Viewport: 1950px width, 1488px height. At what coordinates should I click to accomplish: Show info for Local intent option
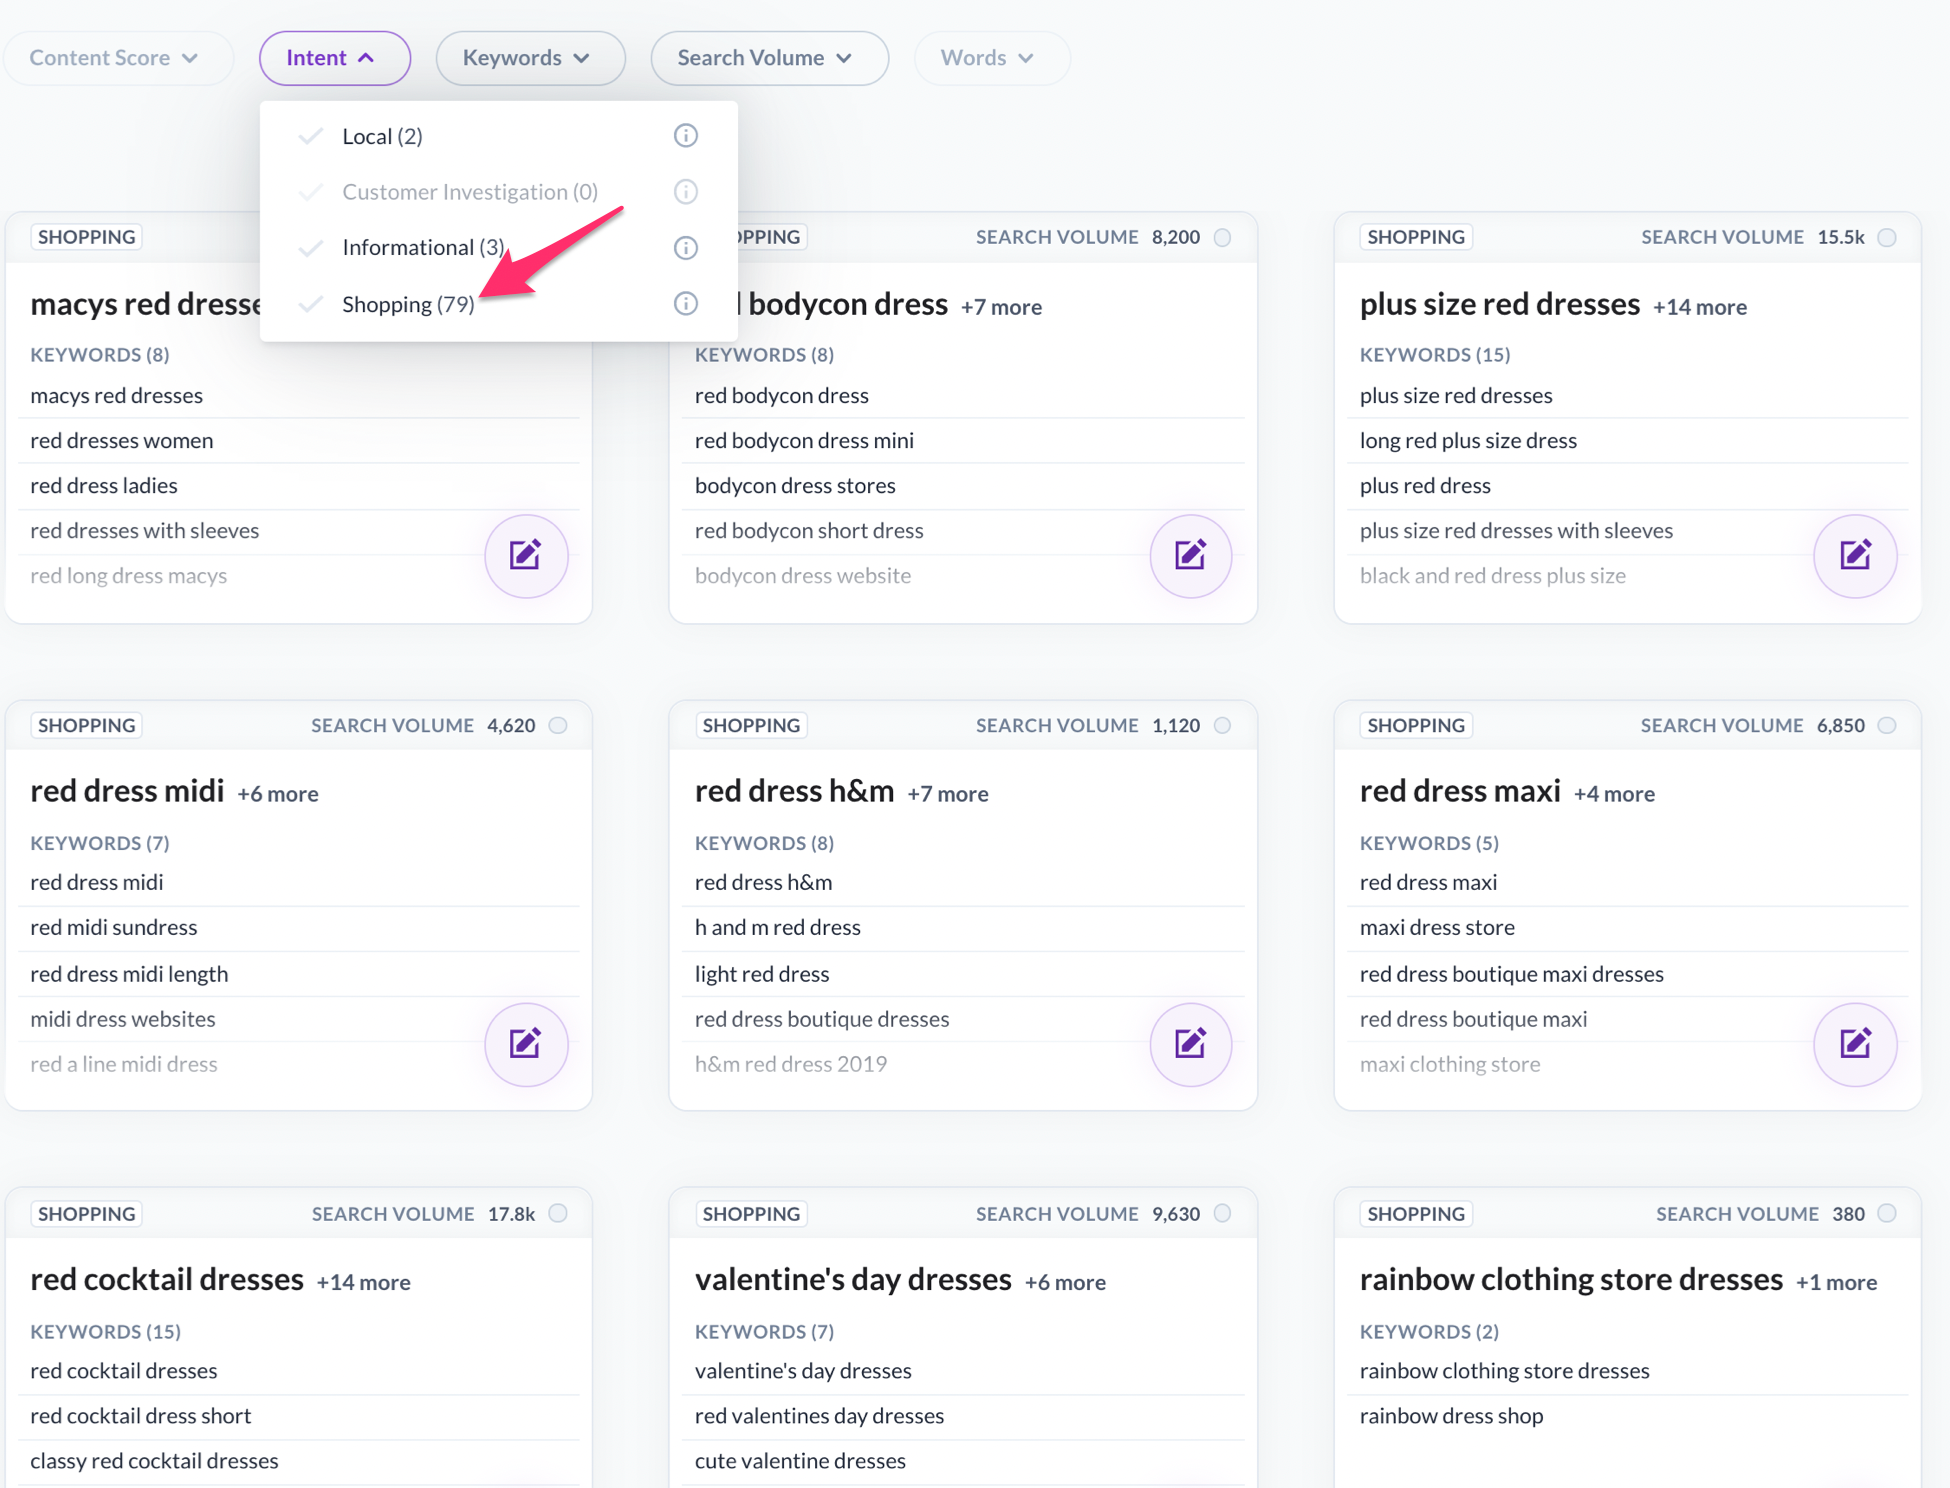685,135
